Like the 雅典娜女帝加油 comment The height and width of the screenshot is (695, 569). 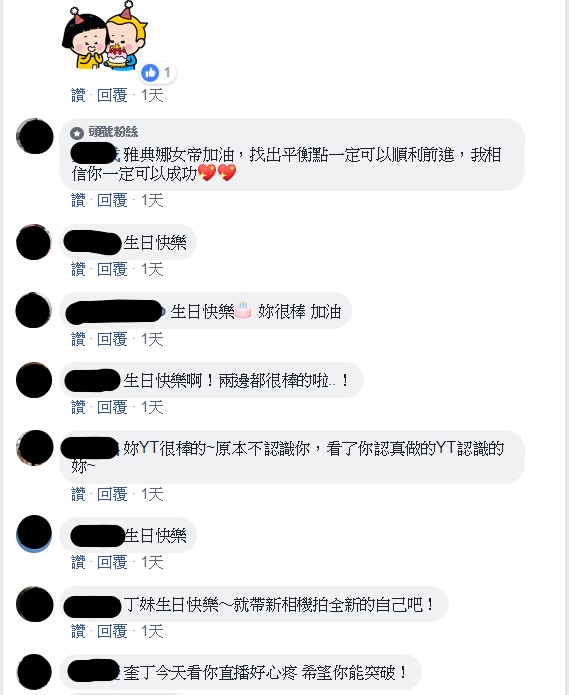tap(78, 200)
